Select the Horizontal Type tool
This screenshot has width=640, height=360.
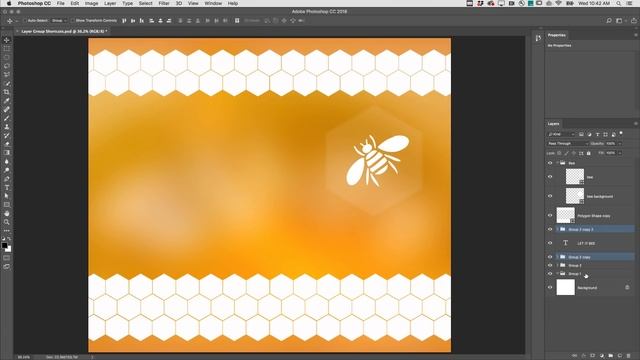7,187
